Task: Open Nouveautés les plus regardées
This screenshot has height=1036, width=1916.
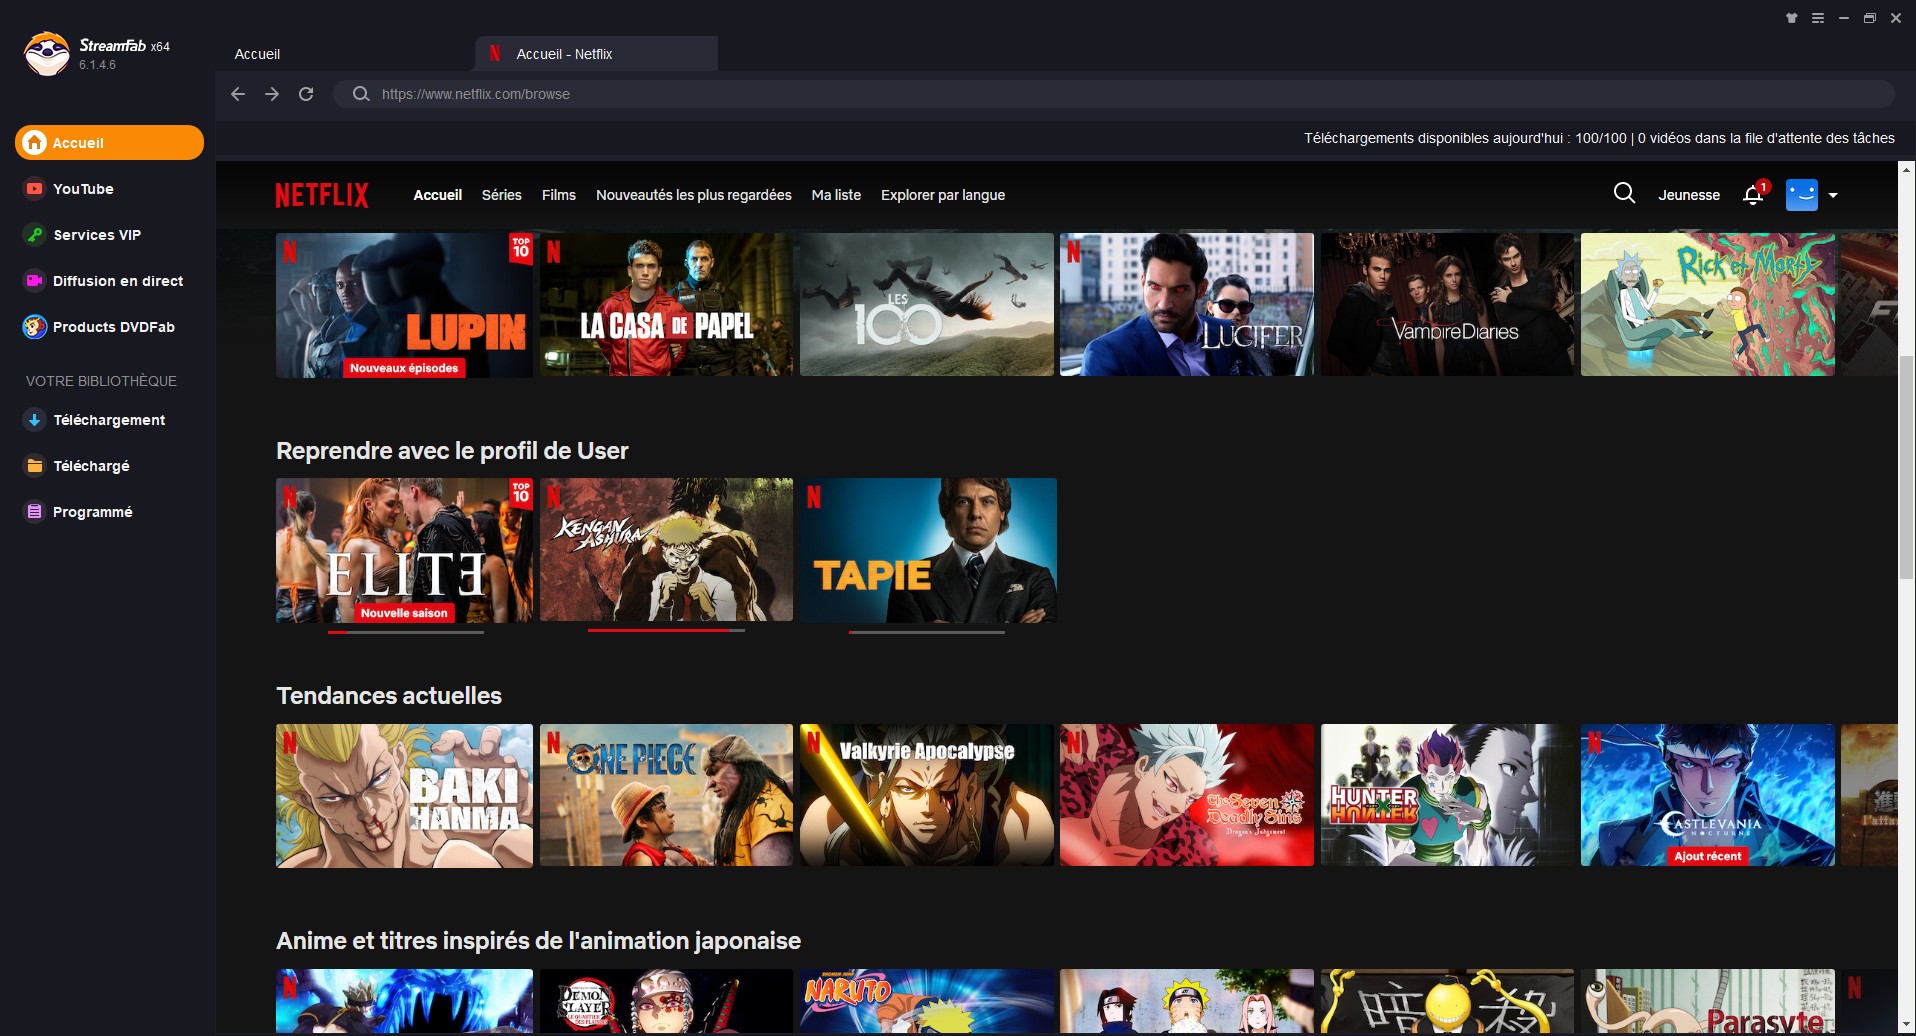Action: point(694,195)
